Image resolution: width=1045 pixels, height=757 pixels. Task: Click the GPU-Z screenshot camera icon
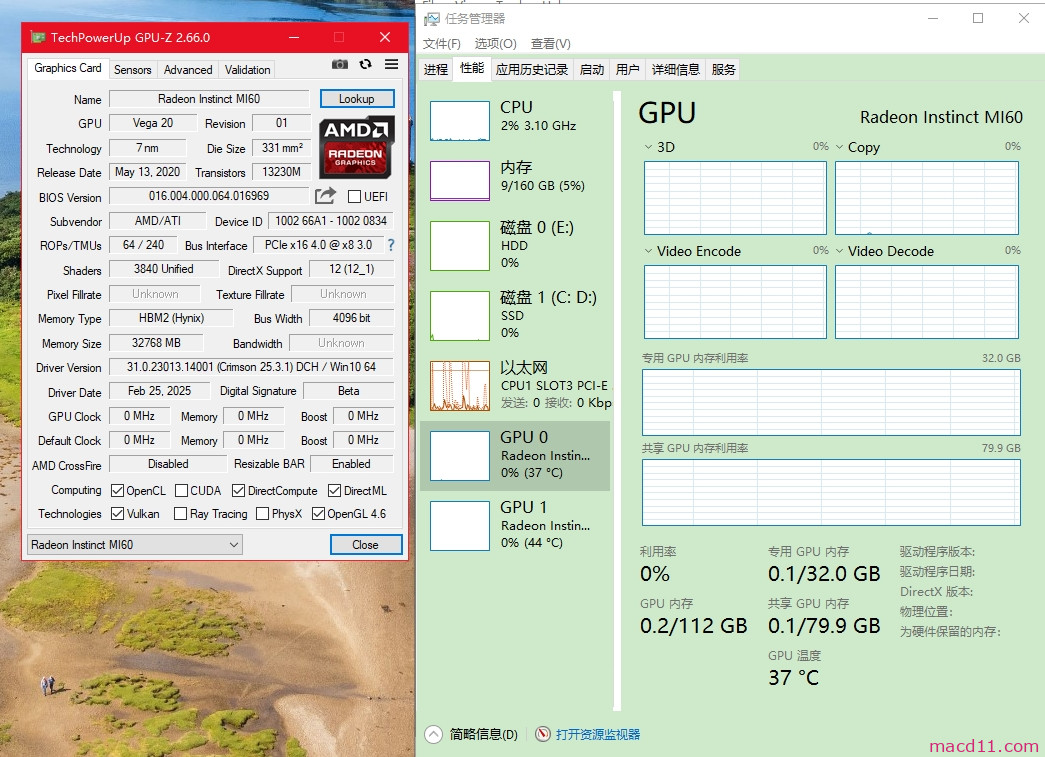340,64
